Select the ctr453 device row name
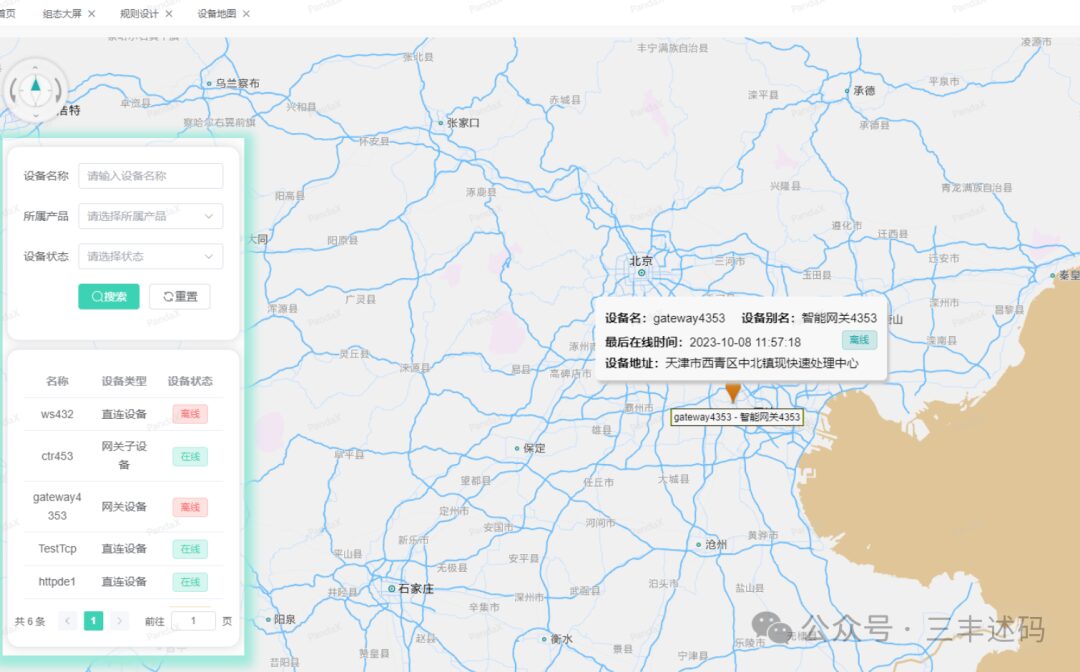Image resolution: width=1080 pixels, height=672 pixels. pos(57,456)
